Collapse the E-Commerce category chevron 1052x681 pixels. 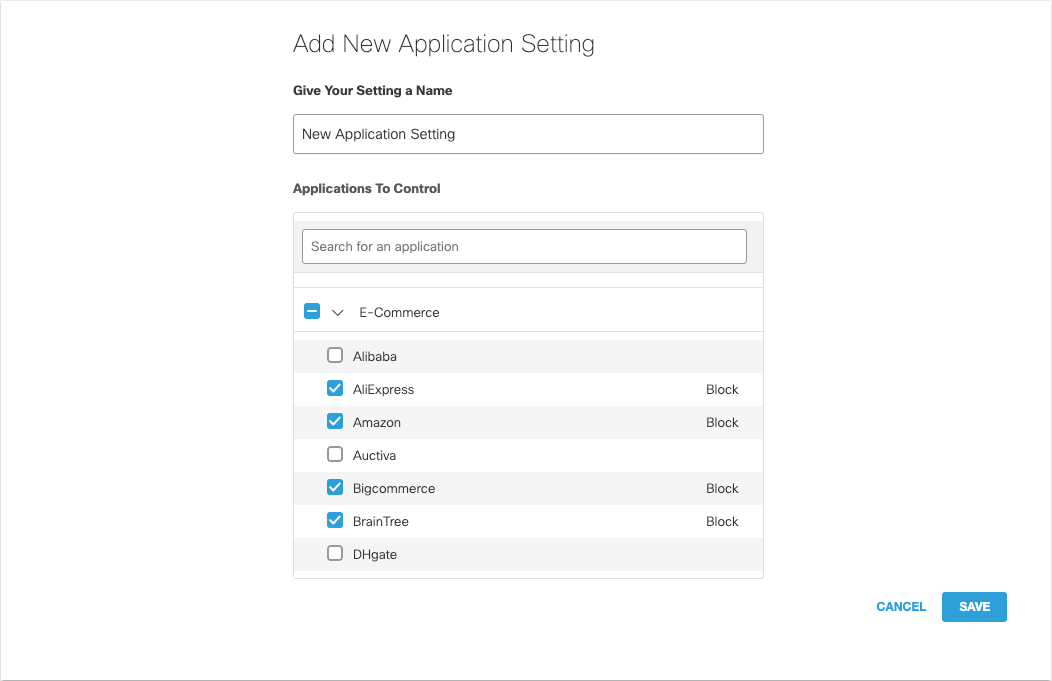point(337,313)
